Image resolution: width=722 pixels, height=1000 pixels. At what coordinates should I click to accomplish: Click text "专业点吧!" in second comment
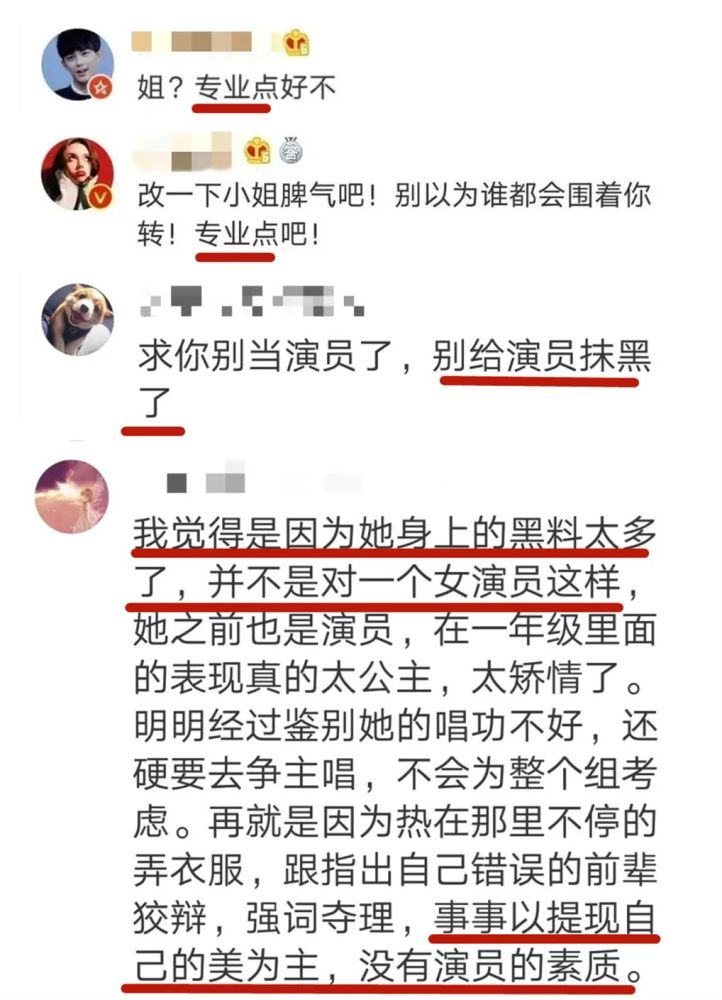(257, 234)
